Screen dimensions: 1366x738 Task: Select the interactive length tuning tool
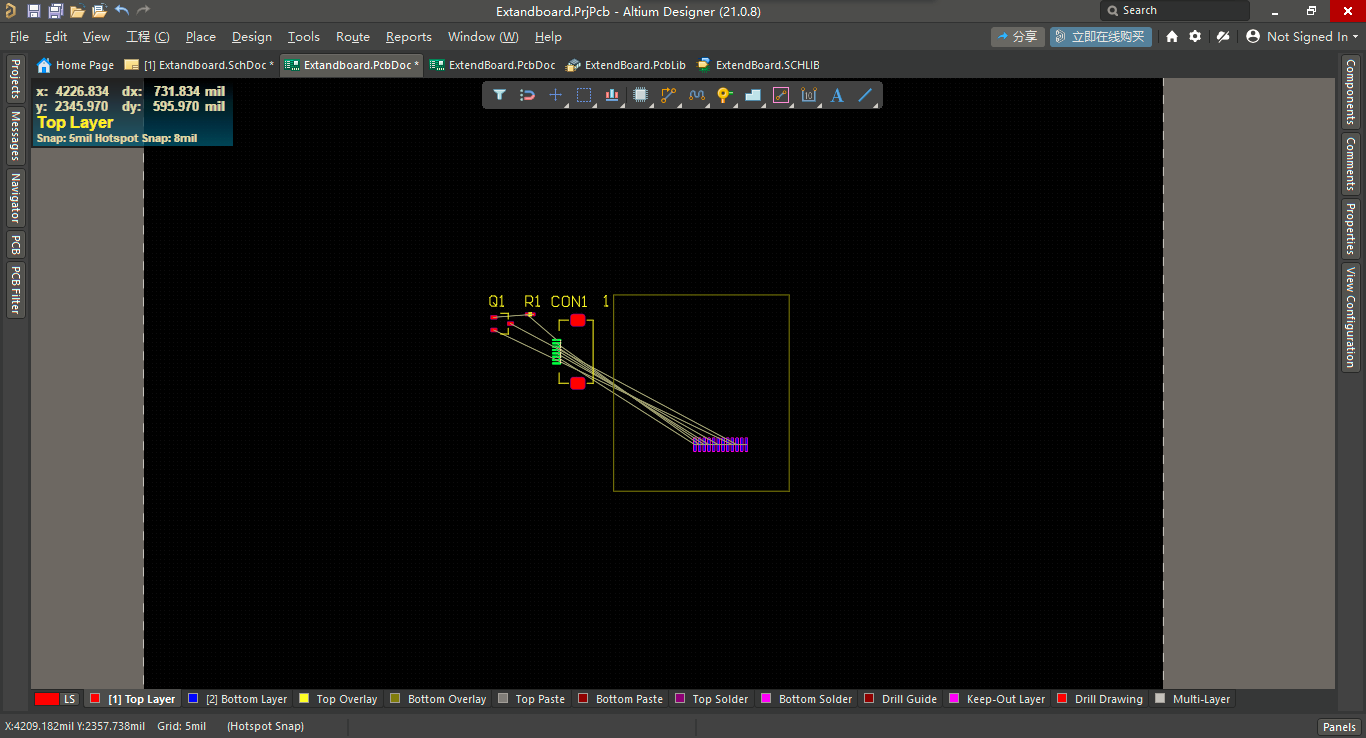point(697,95)
